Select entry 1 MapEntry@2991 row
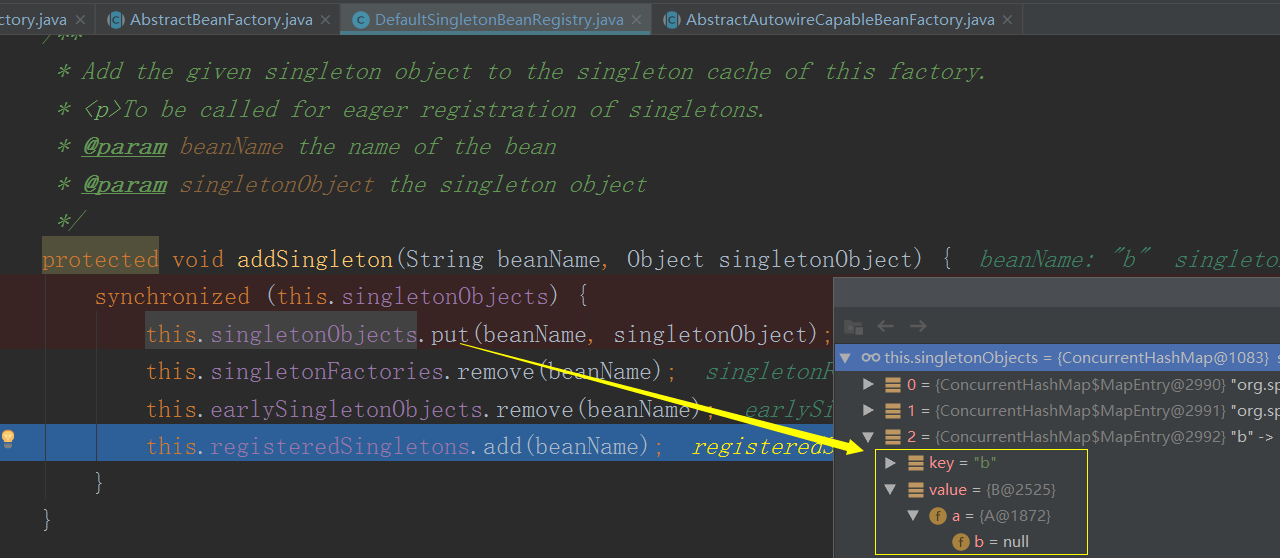The height and width of the screenshot is (558, 1280). click(x=1057, y=410)
